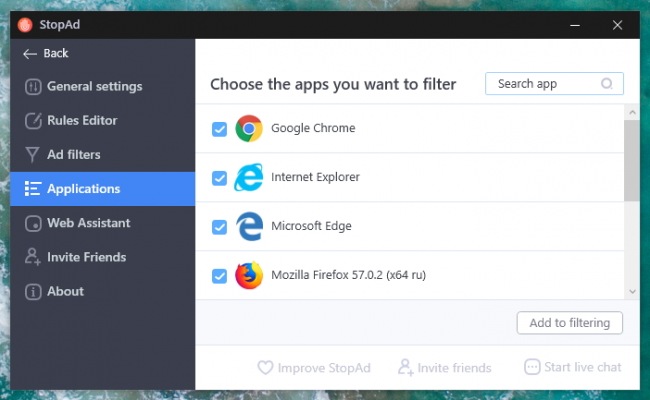Click the Ad filters funnel icon
The height and width of the screenshot is (400, 650).
pyautogui.click(x=32, y=155)
